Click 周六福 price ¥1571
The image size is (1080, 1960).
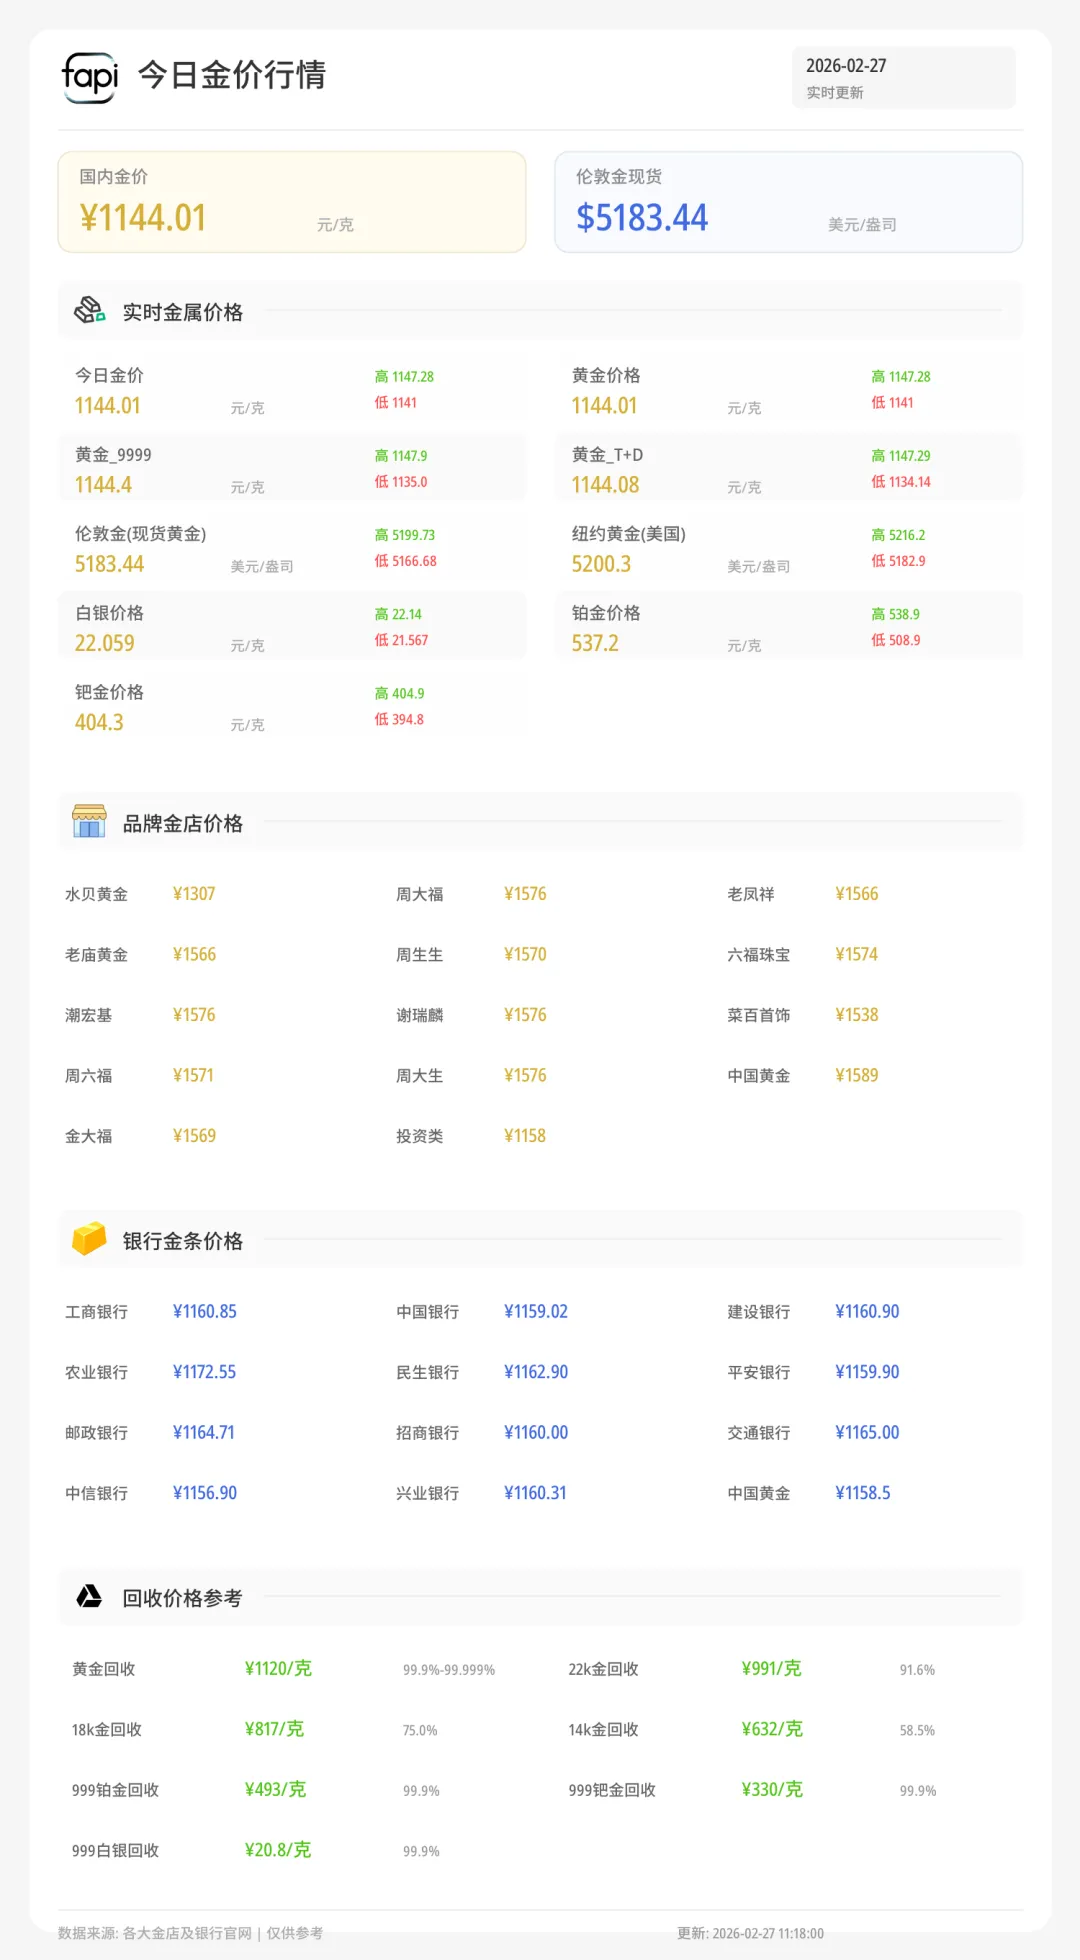(193, 1075)
